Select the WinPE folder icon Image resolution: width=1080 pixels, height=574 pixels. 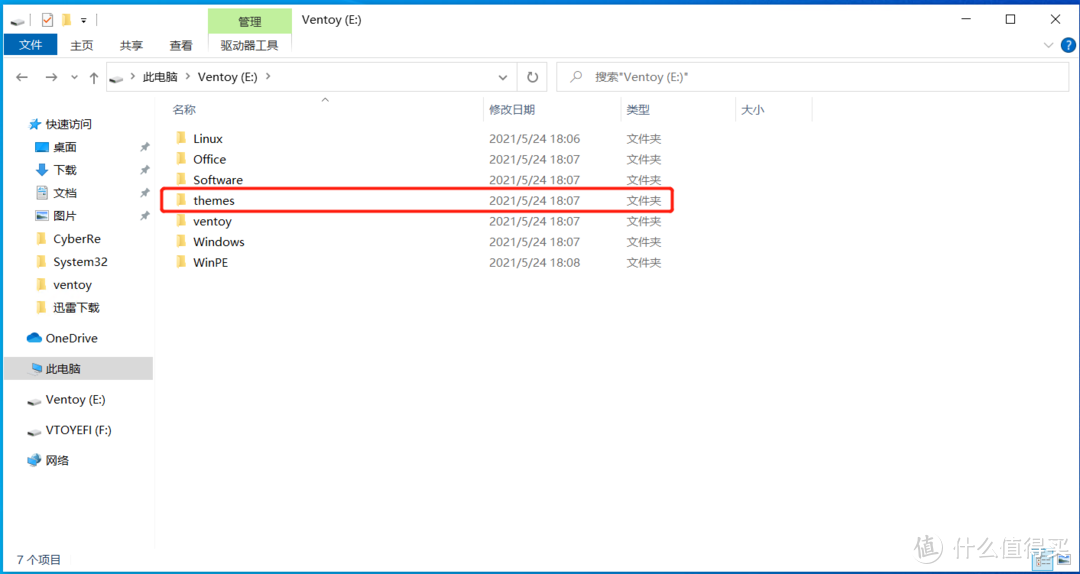coord(181,262)
